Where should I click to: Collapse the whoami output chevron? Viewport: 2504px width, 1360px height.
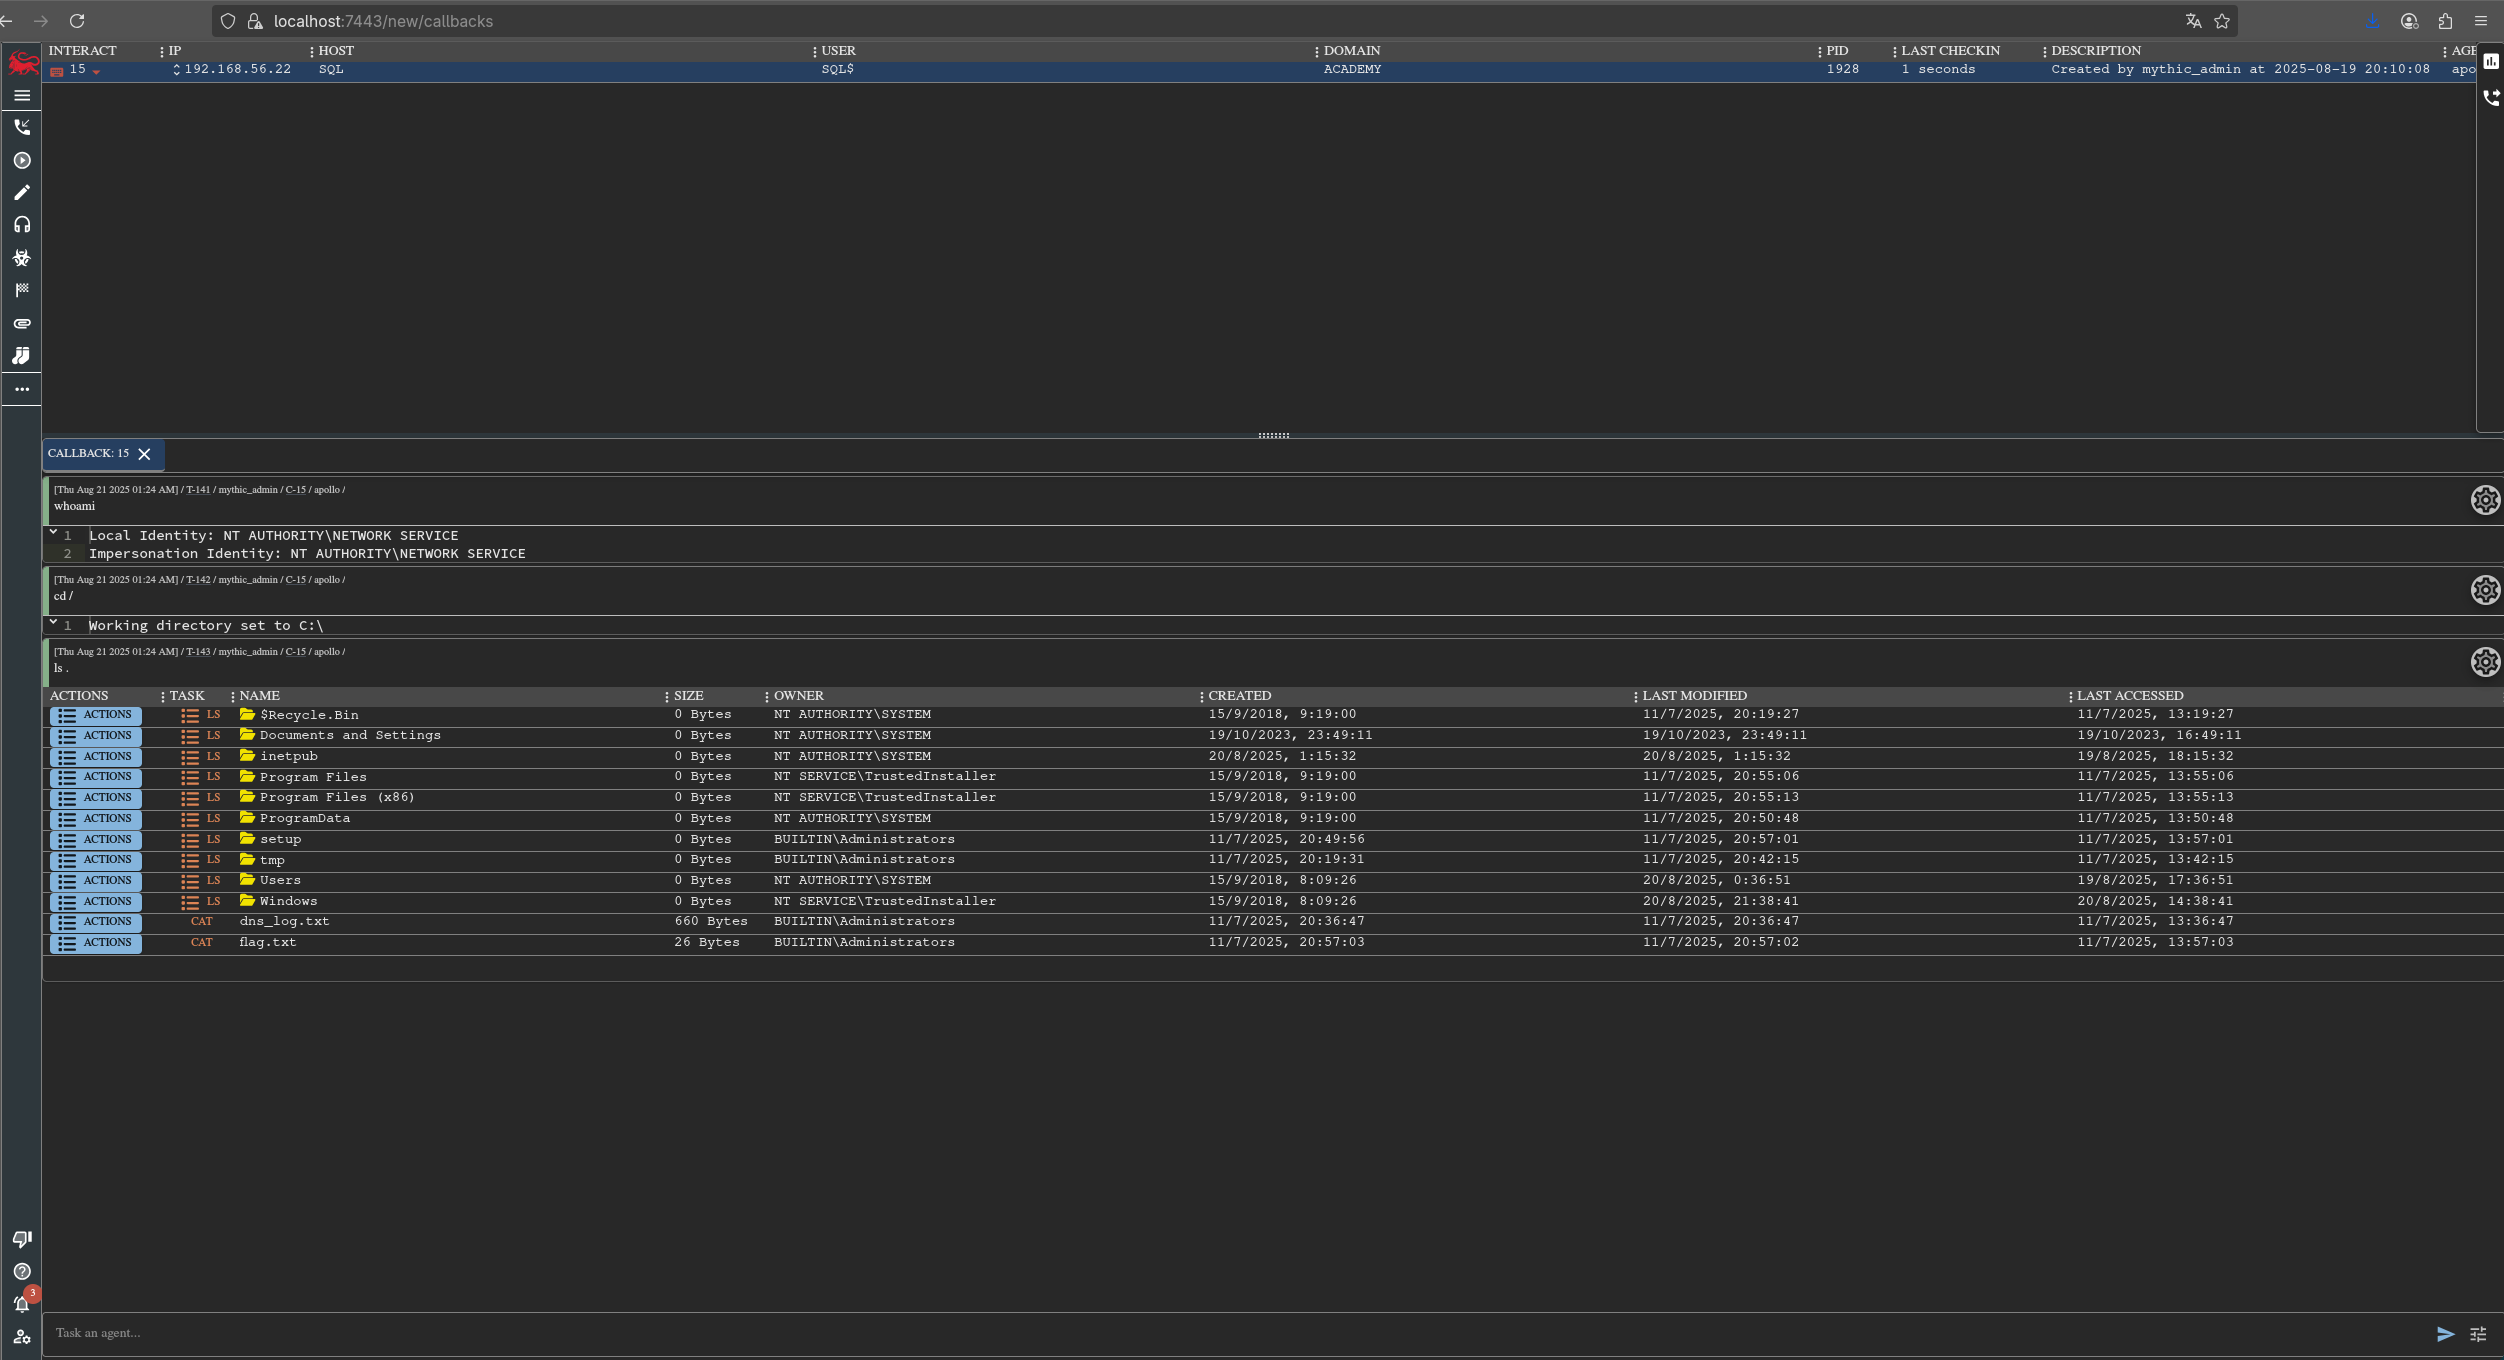53,533
